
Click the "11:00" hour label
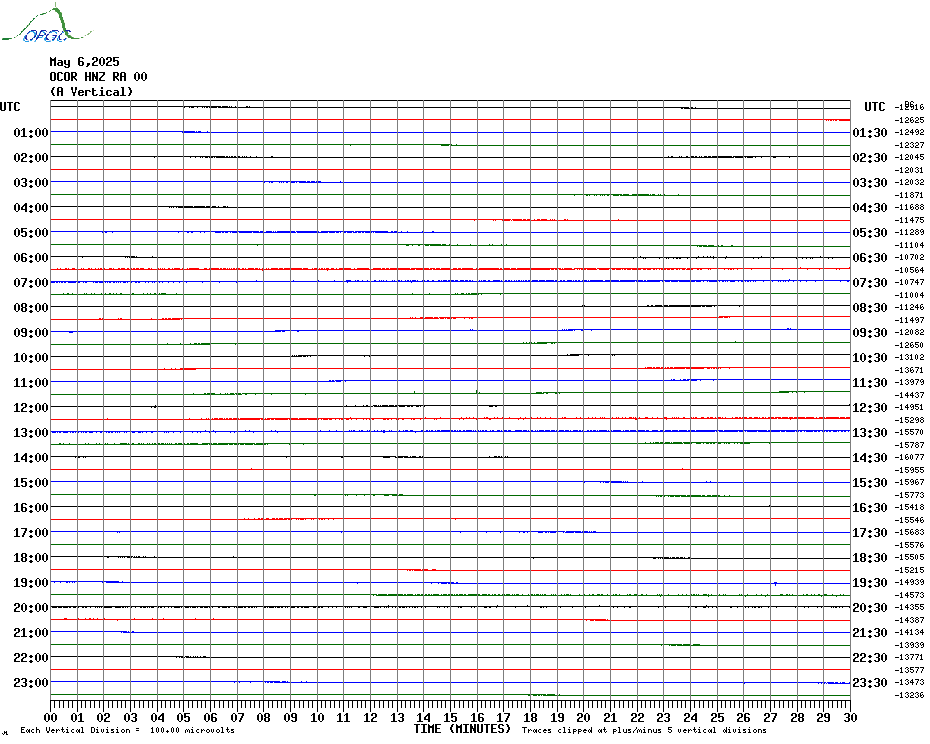(x=31, y=383)
